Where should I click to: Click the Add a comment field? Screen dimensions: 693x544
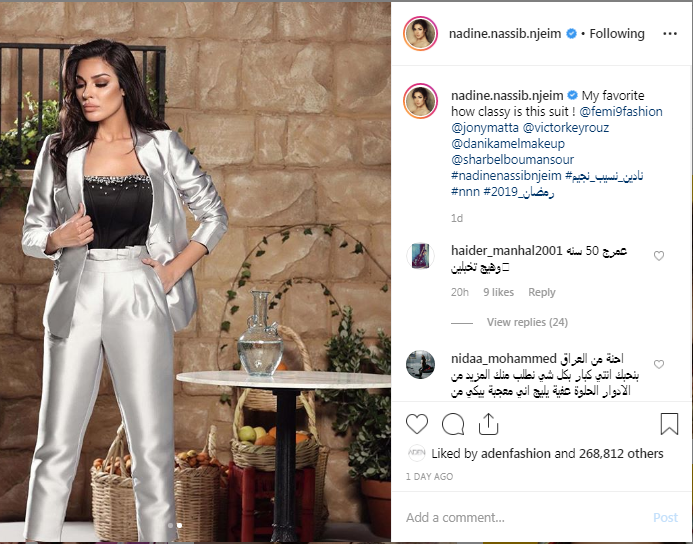pyautogui.click(x=526, y=517)
